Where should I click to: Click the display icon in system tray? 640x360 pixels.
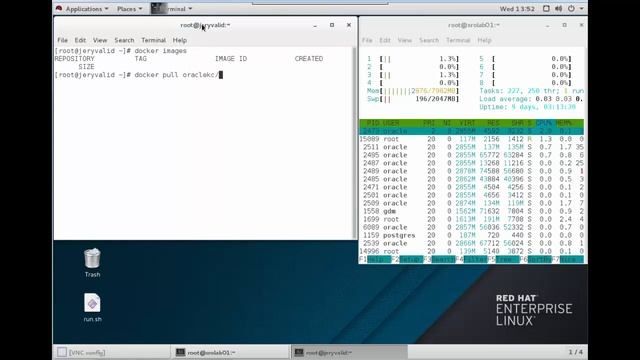[546, 9]
